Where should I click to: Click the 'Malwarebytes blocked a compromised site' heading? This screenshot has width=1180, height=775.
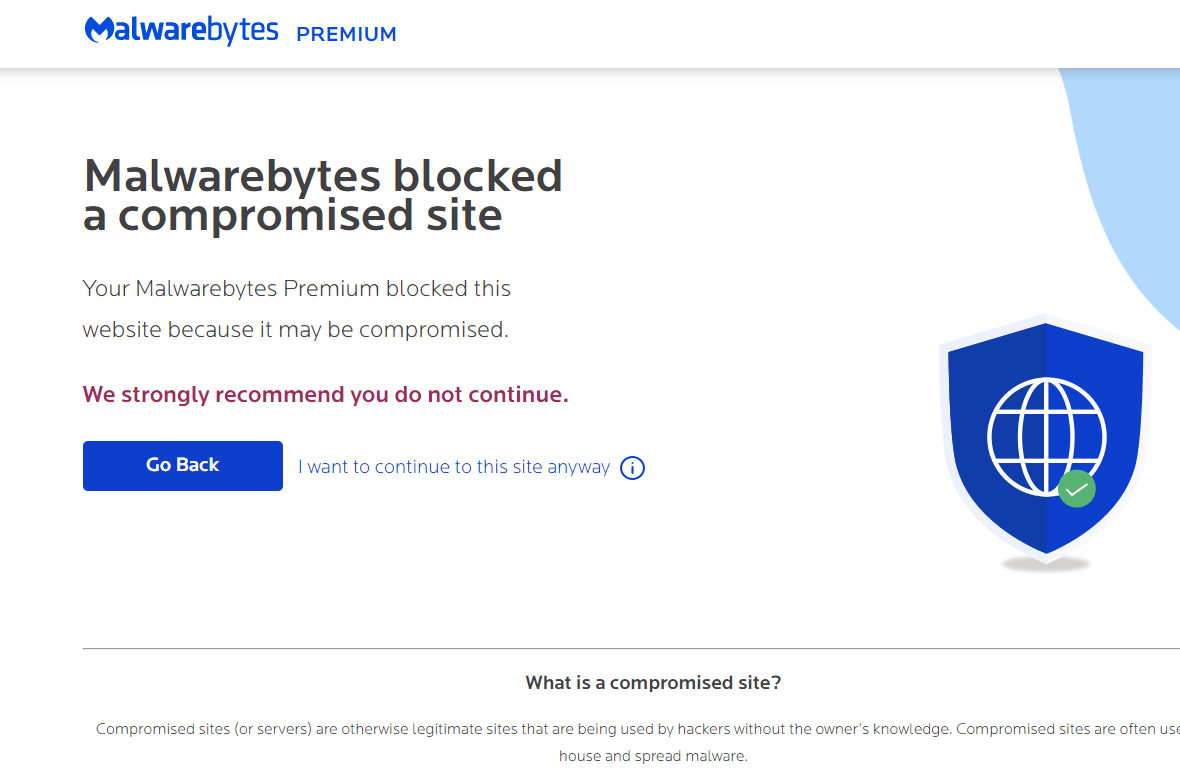pos(323,196)
